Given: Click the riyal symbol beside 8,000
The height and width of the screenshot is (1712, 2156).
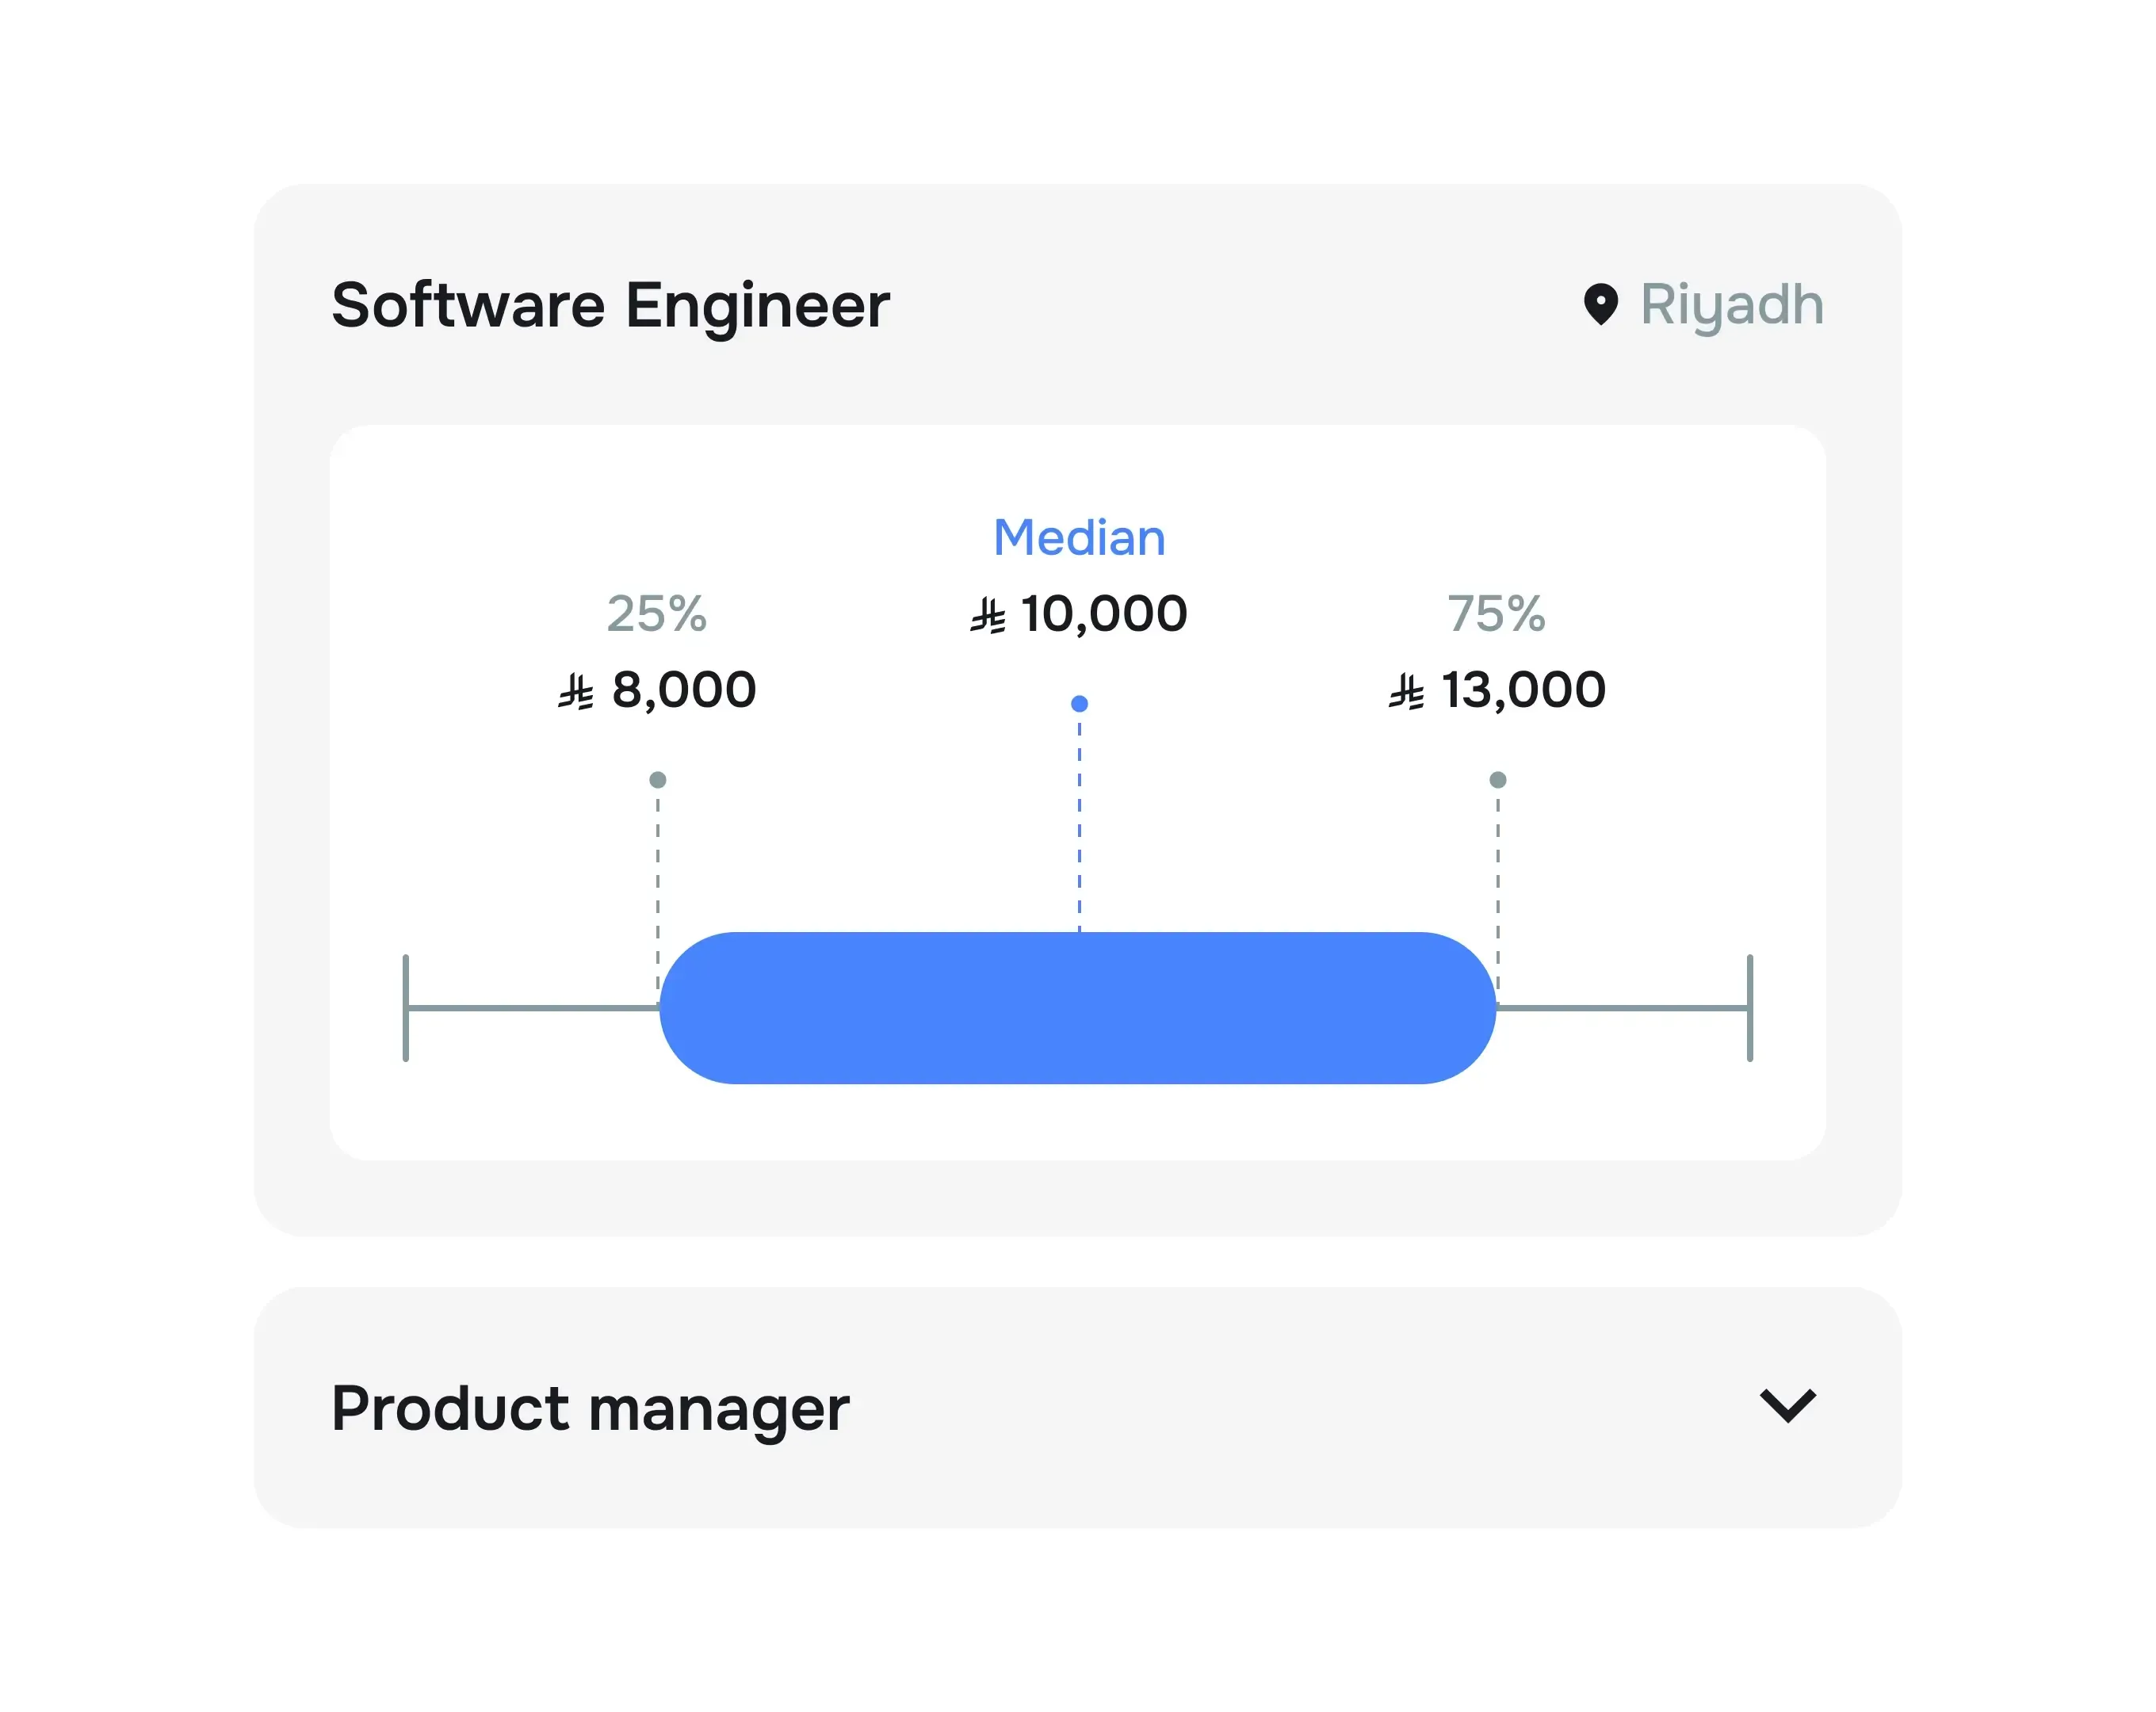Looking at the screenshot, I should (x=576, y=692).
